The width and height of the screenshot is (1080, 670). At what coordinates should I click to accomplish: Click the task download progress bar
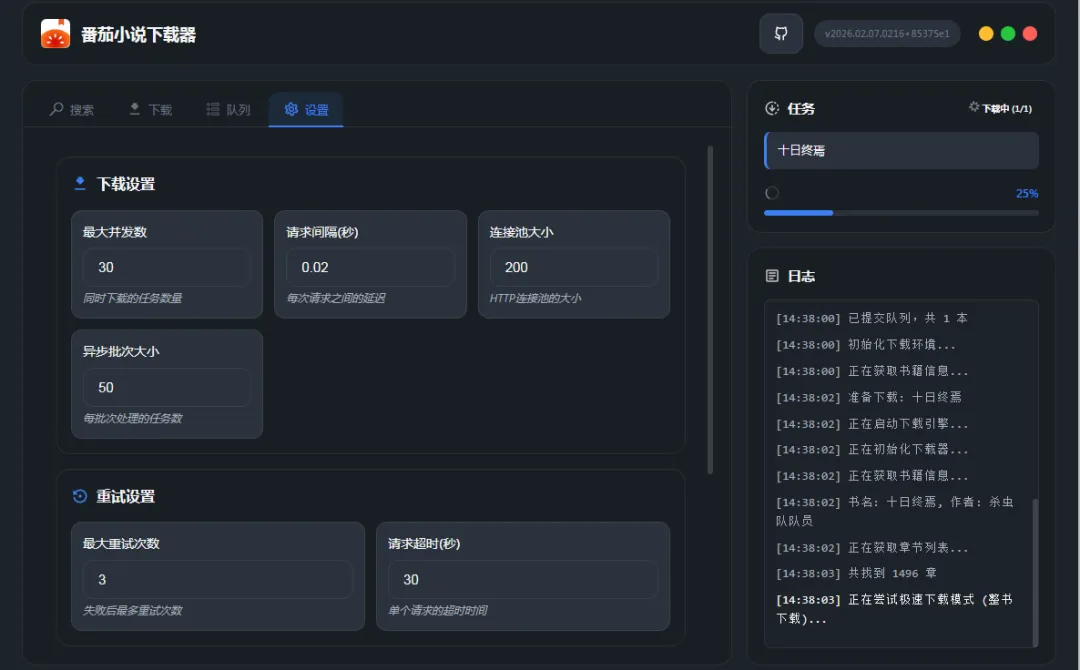(902, 213)
